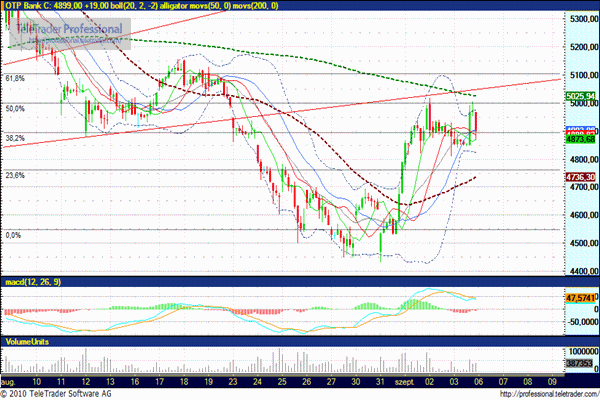The width and height of the screenshot is (600, 400).
Task: Select the 61,8% Fibonacci level label
Action: click(x=14, y=77)
